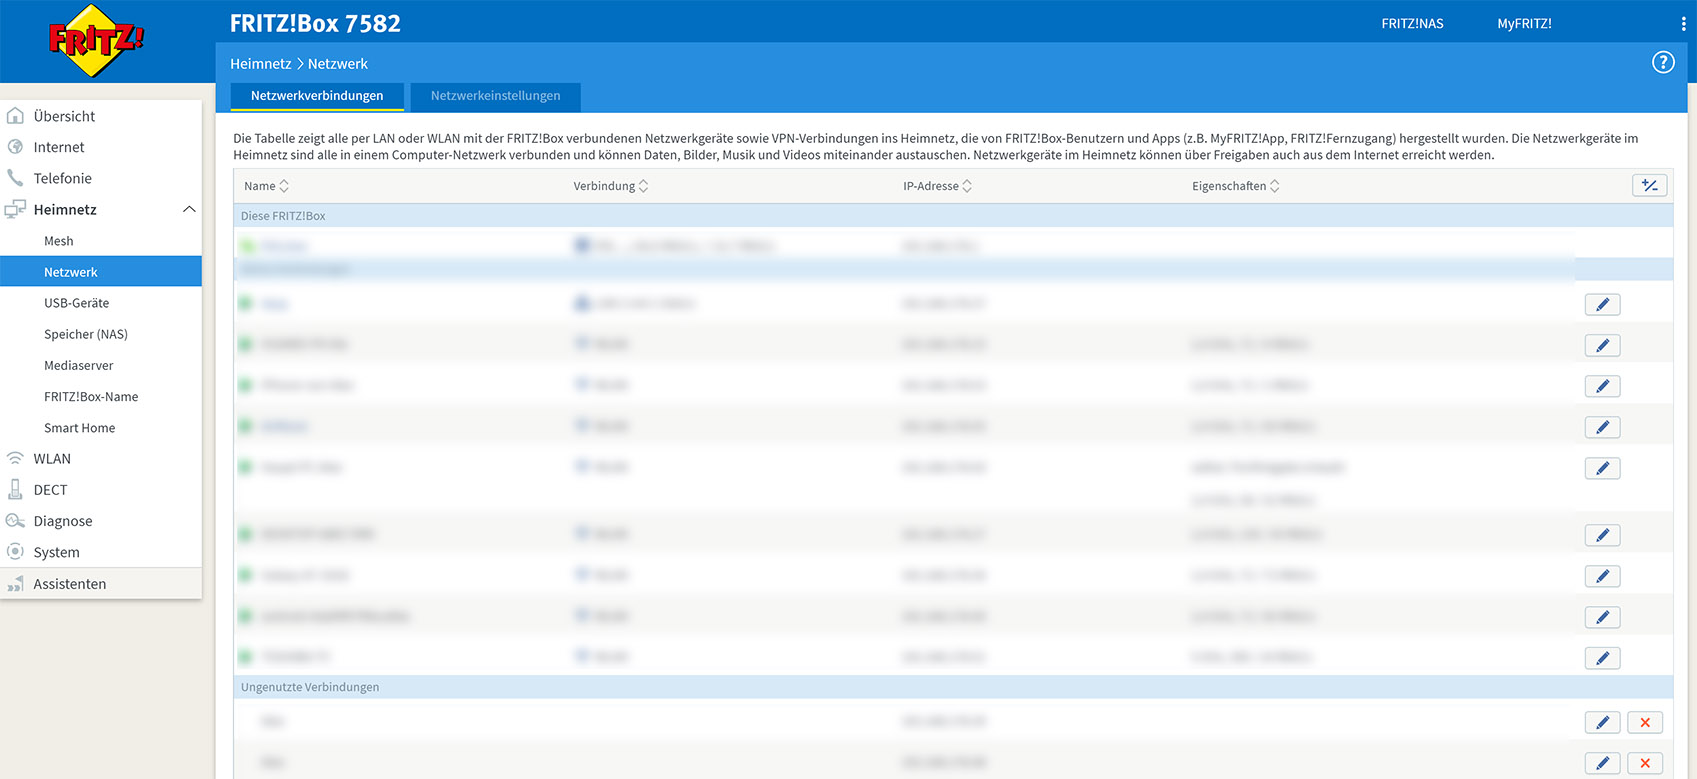Launch Assistenten wizard

pos(101,584)
